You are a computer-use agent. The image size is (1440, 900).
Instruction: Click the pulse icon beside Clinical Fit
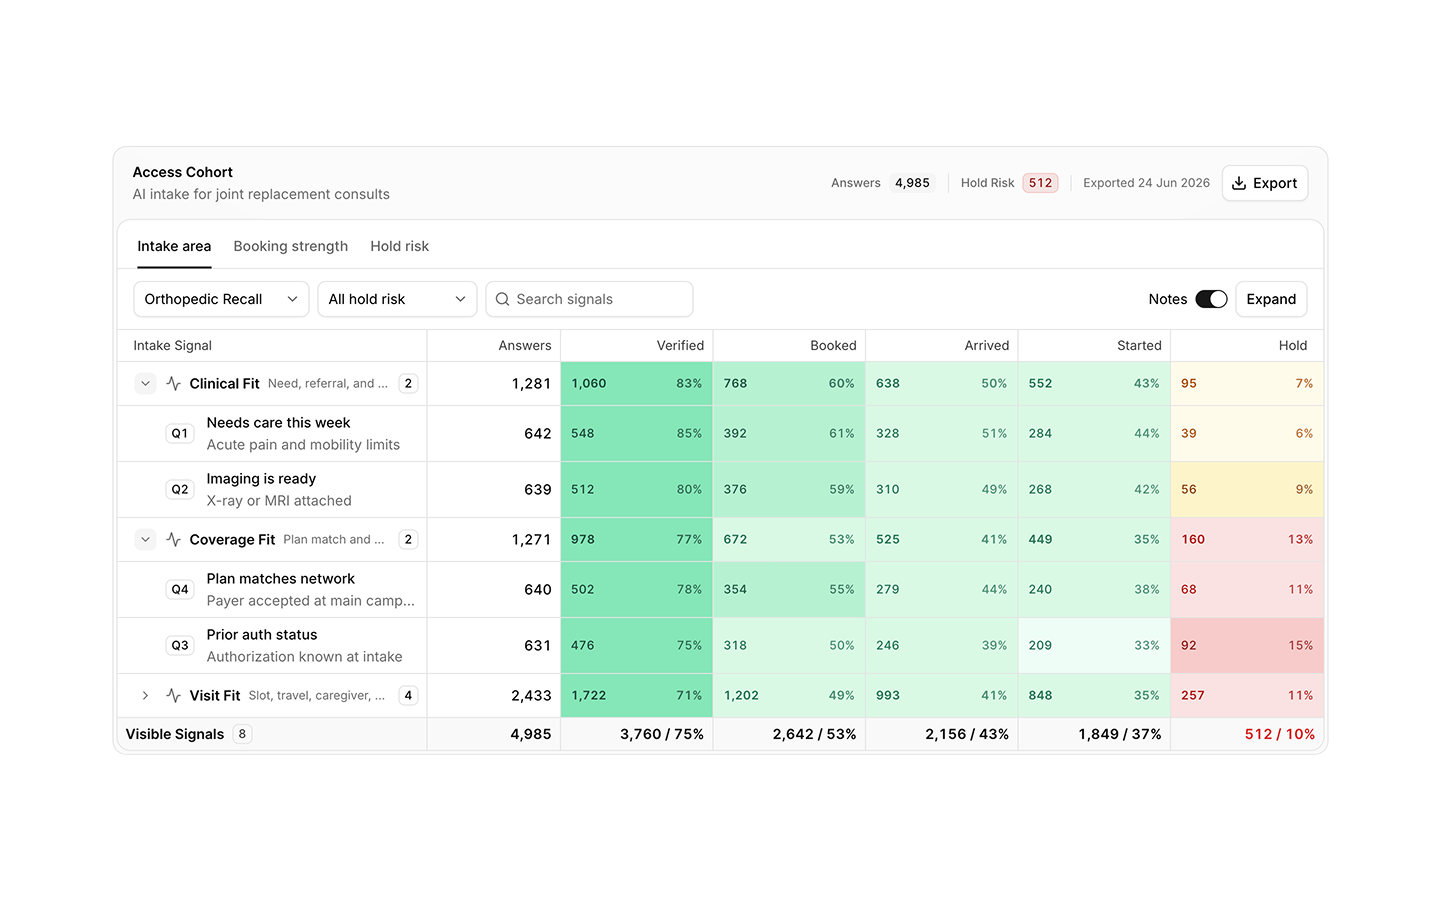pyautogui.click(x=174, y=383)
